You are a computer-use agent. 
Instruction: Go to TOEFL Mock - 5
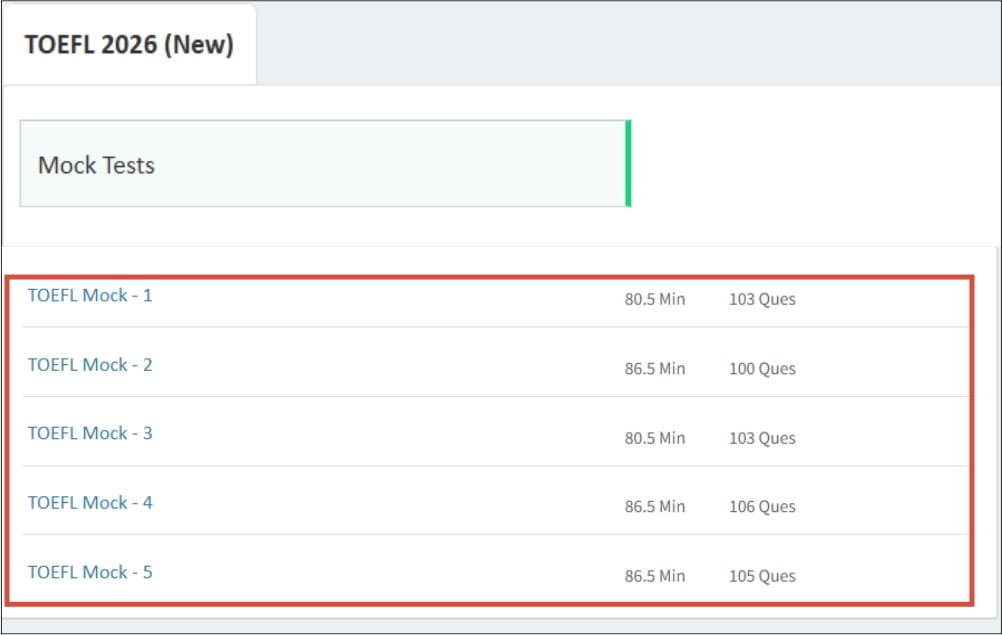(90, 573)
